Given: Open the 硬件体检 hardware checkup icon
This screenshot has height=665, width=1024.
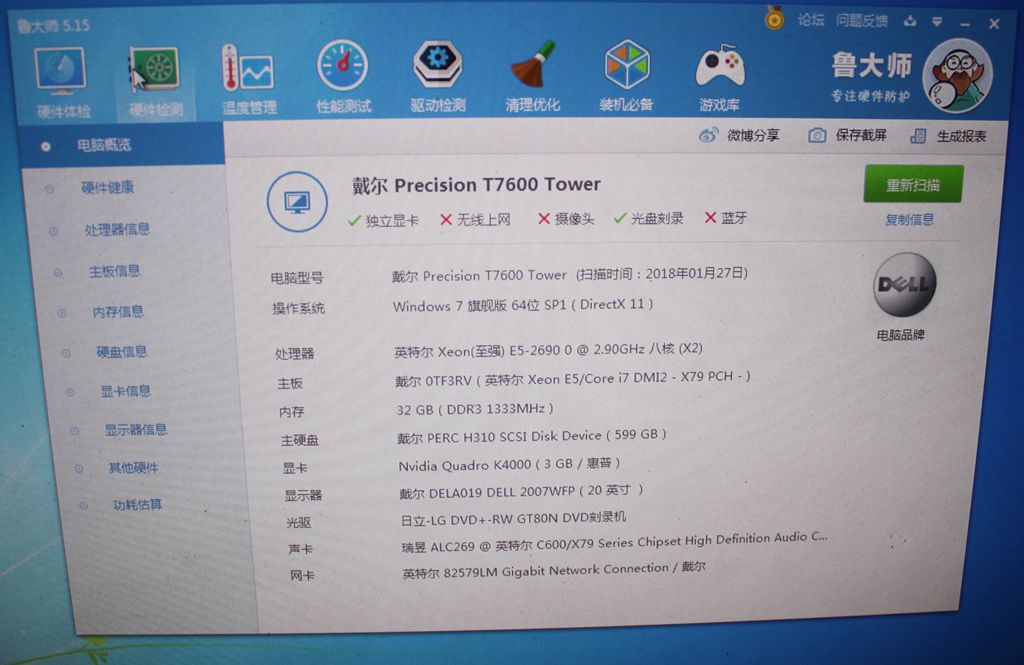Looking at the screenshot, I should tap(62, 82).
